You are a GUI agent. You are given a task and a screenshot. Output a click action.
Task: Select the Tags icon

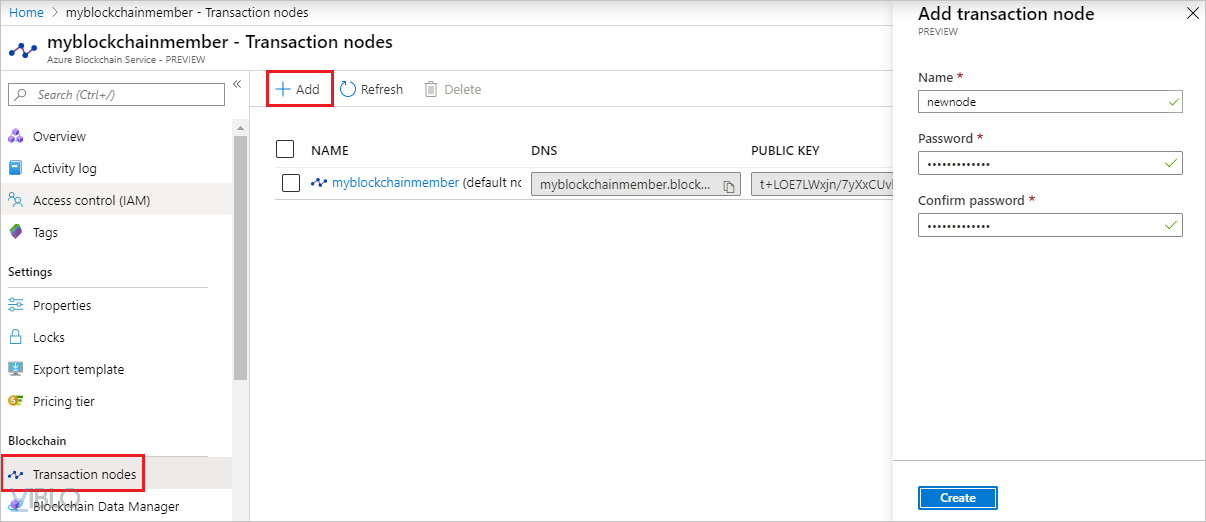(x=16, y=233)
